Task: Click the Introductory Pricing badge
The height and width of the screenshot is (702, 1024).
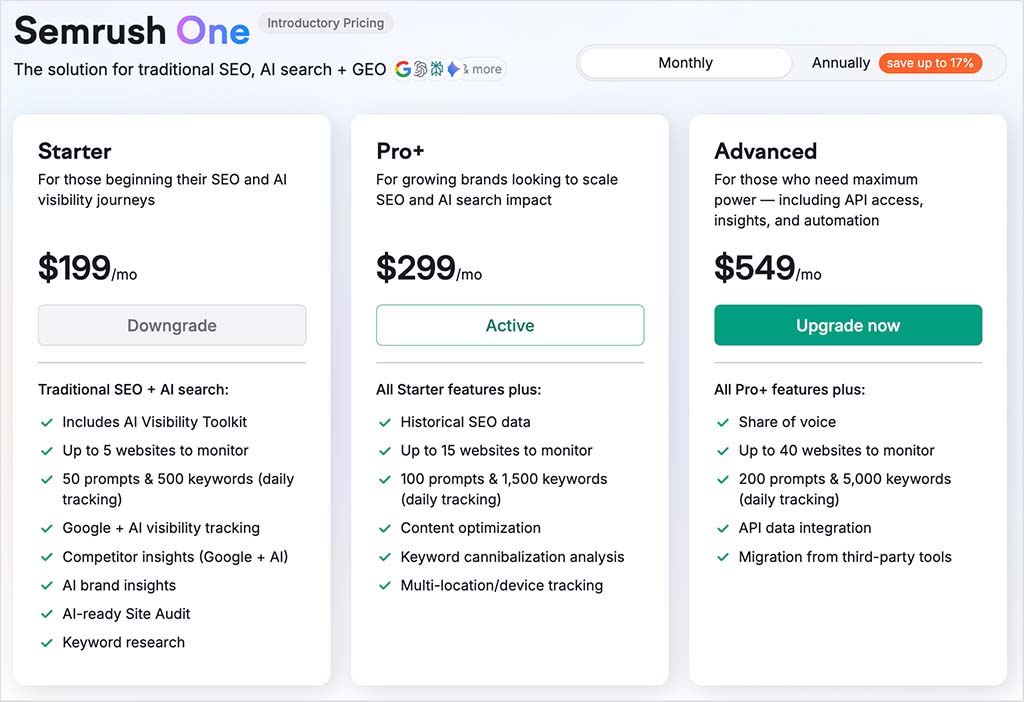Action: pos(326,22)
